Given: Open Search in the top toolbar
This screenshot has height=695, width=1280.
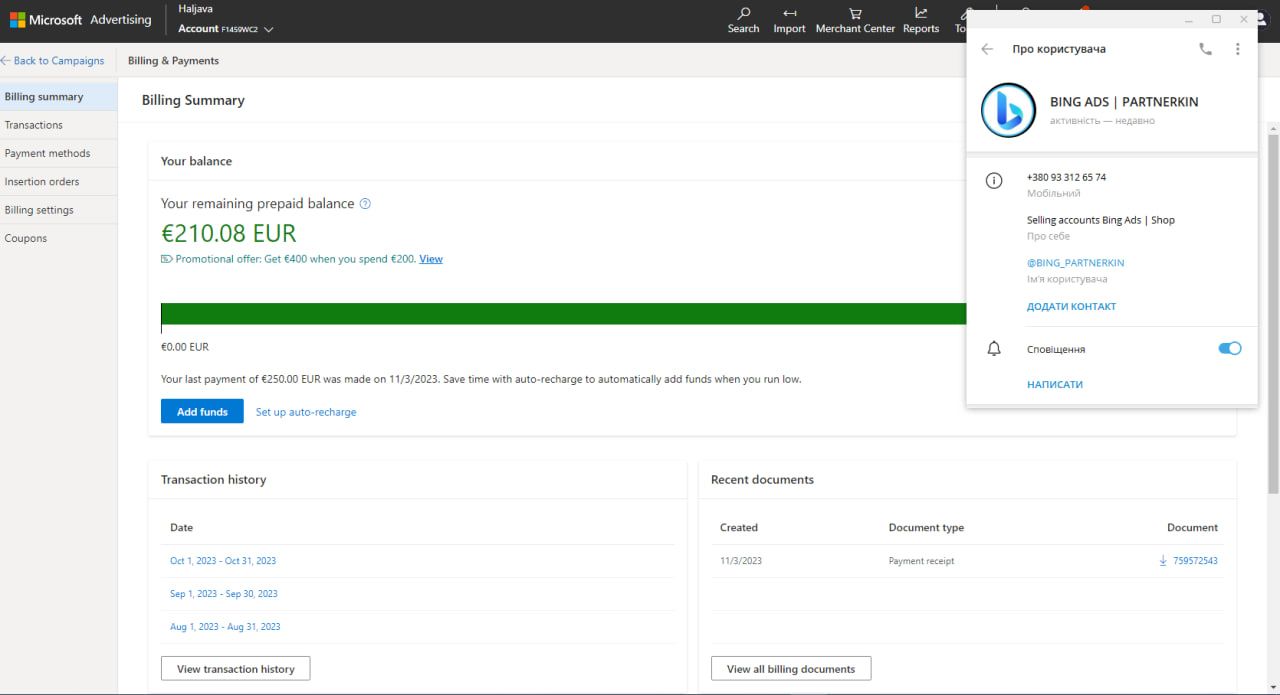Looking at the screenshot, I should (743, 20).
